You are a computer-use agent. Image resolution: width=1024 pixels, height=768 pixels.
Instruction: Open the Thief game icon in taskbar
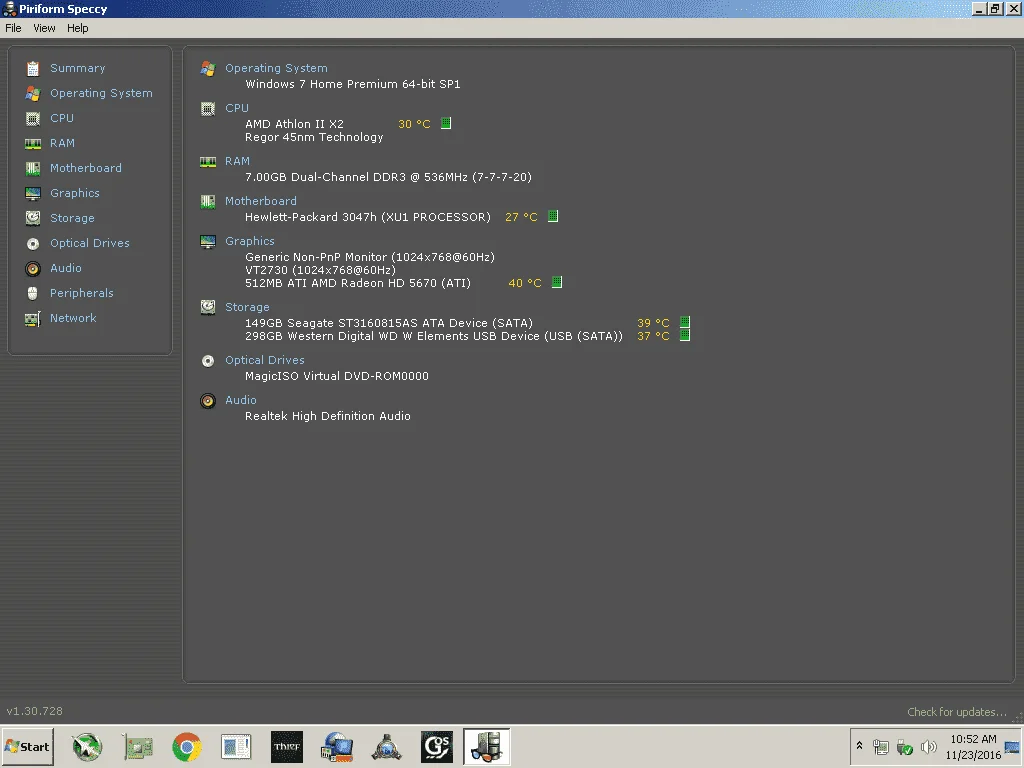pos(287,746)
